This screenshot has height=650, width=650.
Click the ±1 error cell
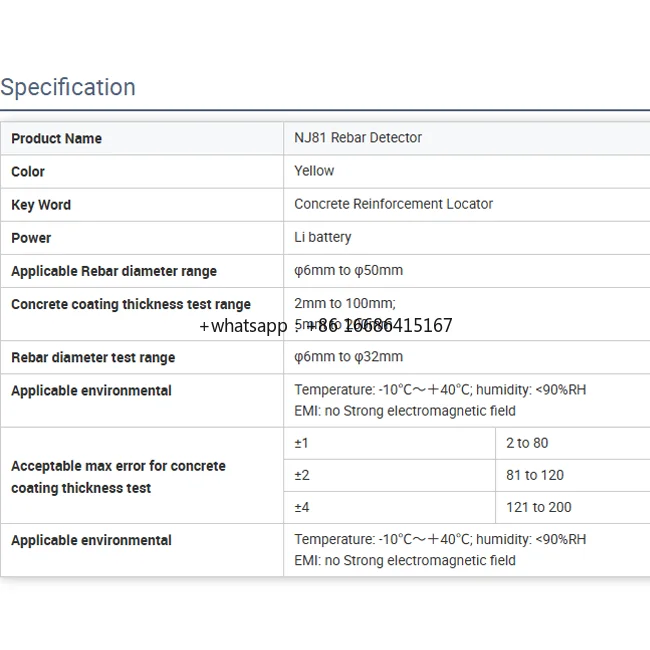click(302, 443)
